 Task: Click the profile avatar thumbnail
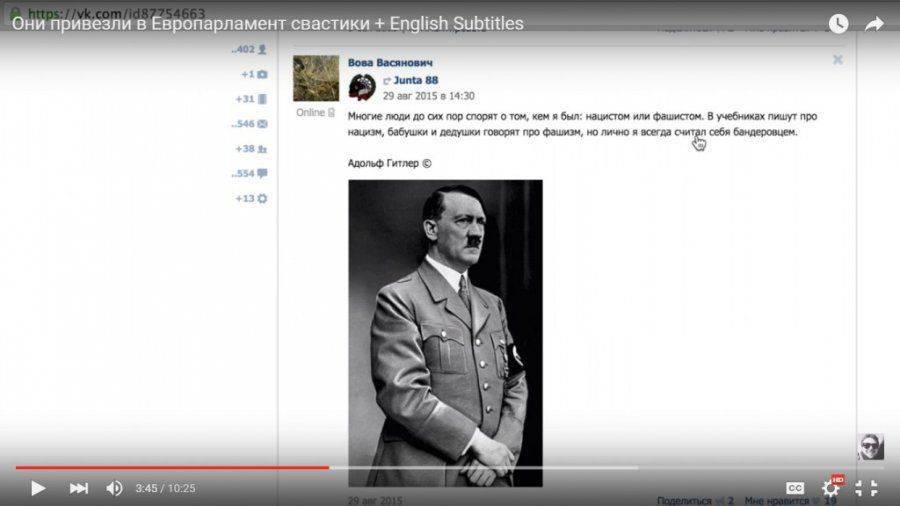coord(315,78)
